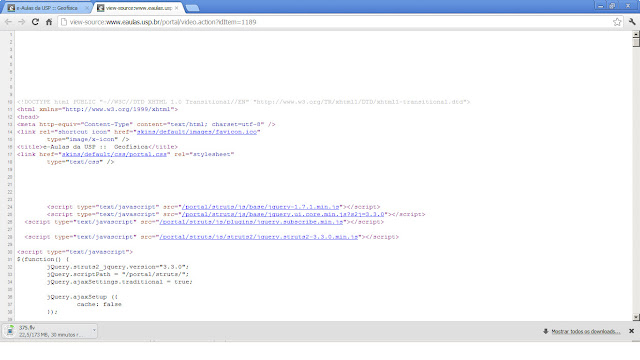Screen dimensions: 640x360
Task: Open the home page icon
Action: coord(49,22)
